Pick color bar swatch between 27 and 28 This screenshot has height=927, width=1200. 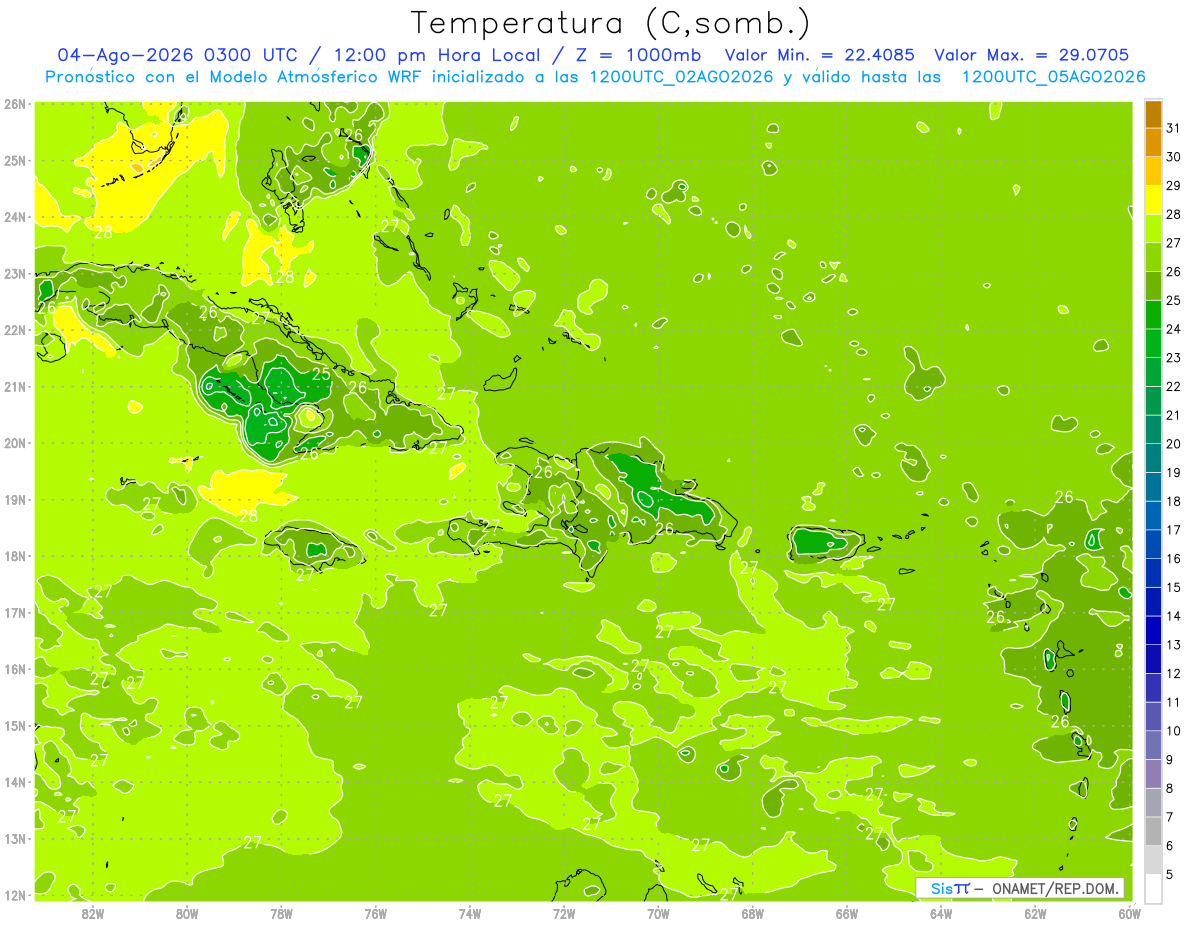pyautogui.click(x=1153, y=229)
